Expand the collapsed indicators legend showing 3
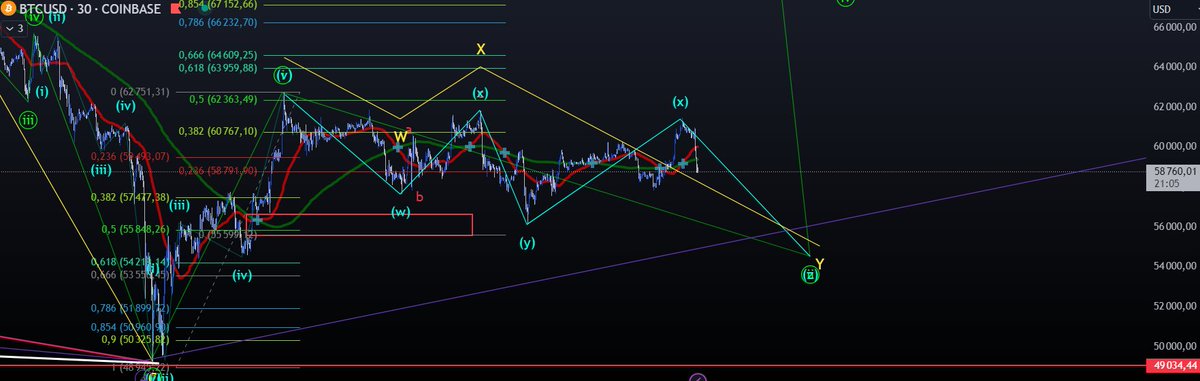Image resolution: width=1200 pixels, height=381 pixels. click(x=14, y=29)
